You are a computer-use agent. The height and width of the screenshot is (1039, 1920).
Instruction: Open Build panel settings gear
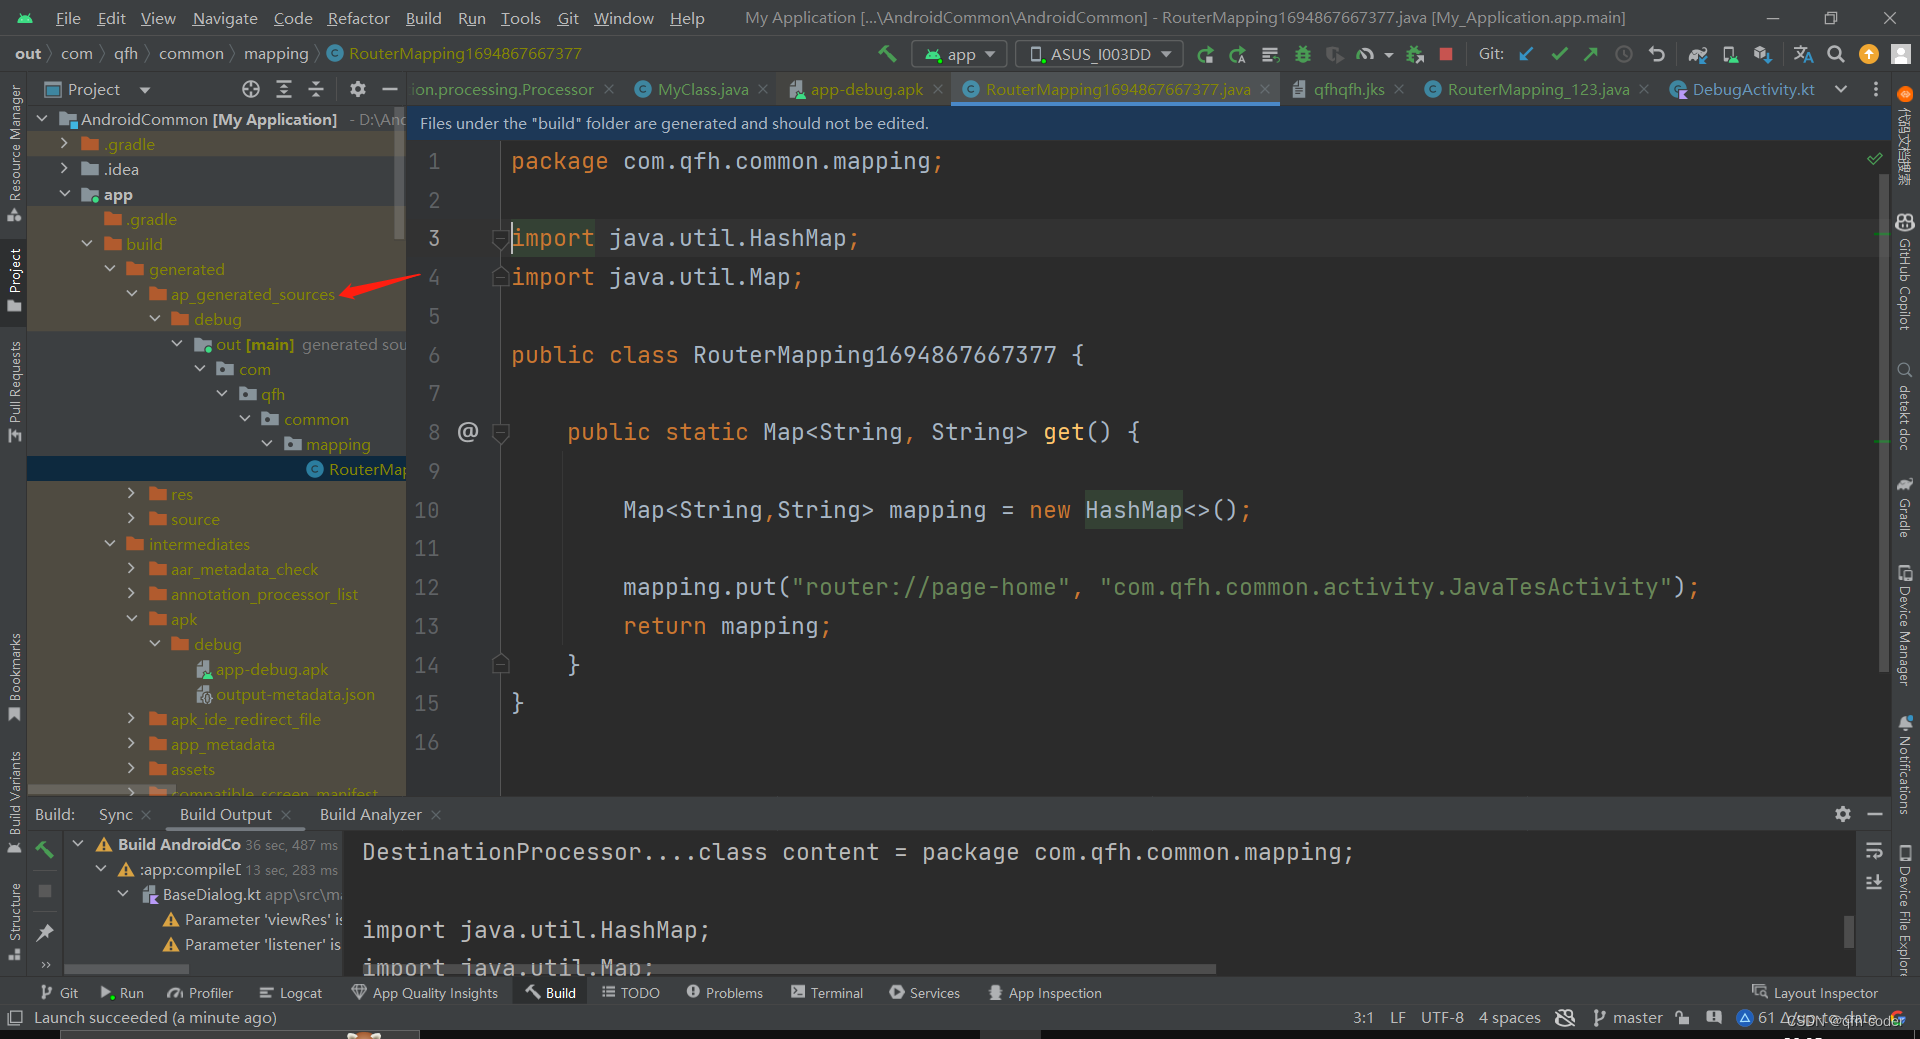(1843, 814)
